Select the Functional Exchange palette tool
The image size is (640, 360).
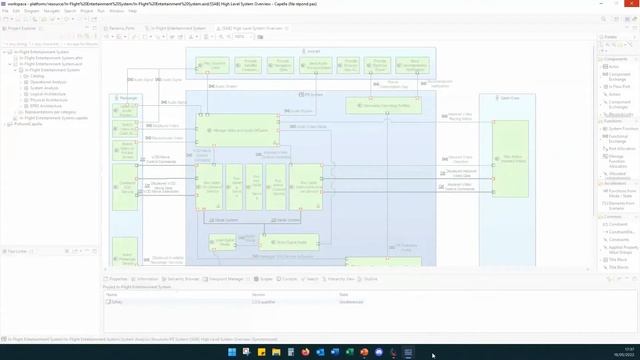click(x=615, y=139)
